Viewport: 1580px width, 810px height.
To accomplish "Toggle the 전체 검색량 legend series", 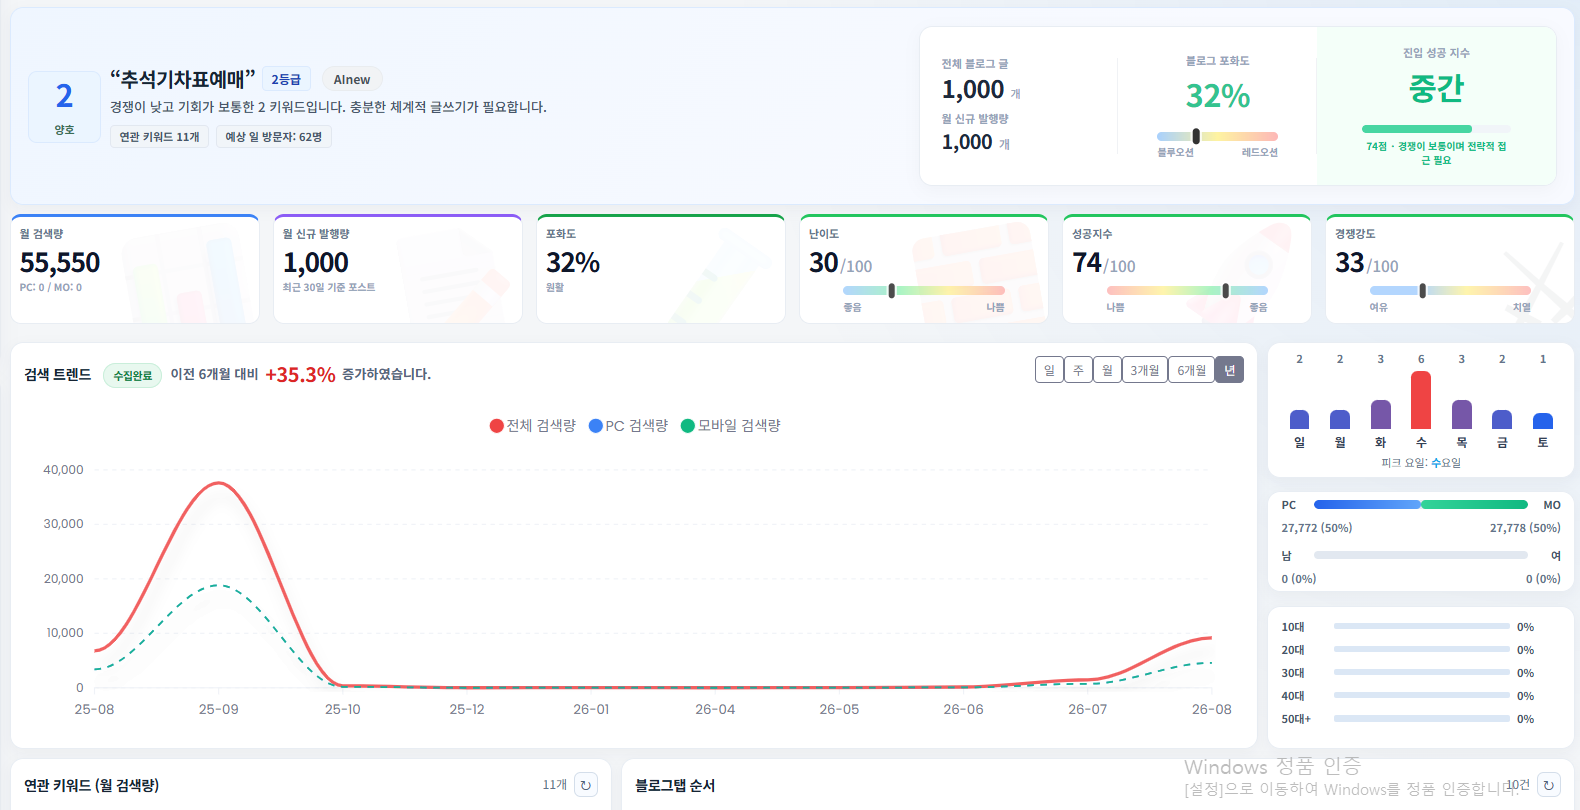I will click(x=533, y=426).
